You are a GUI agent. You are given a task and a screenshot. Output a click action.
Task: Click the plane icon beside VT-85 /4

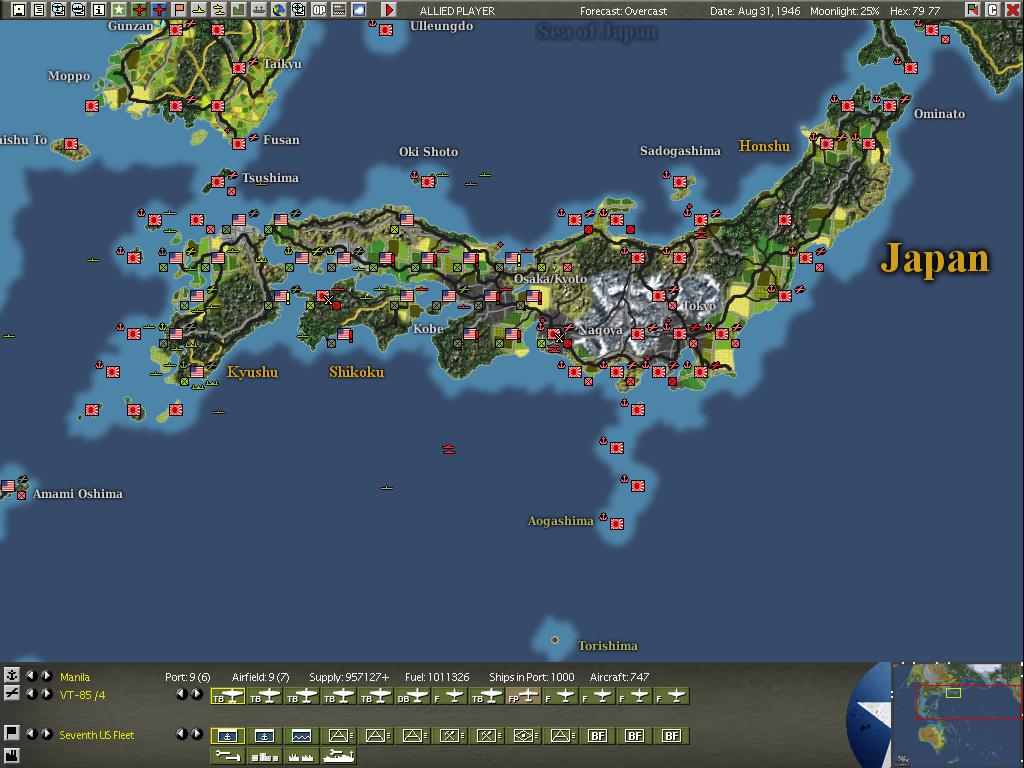11,694
